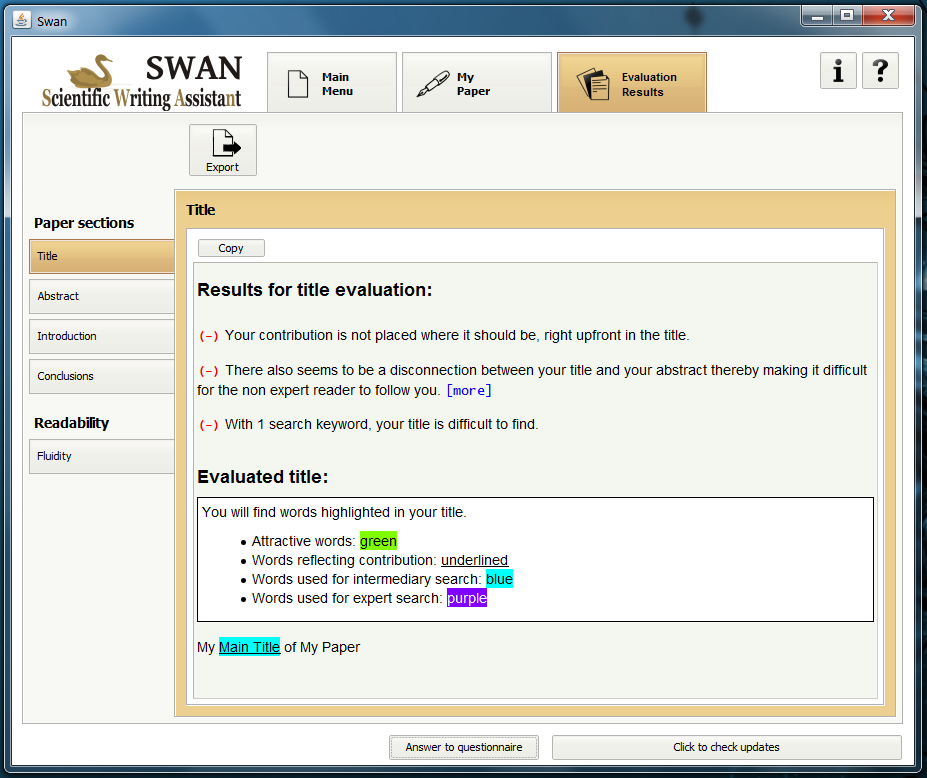Viewport: 927px width, 778px height.
Task: Open the Fluidity readability section
Action: click(102, 456)
